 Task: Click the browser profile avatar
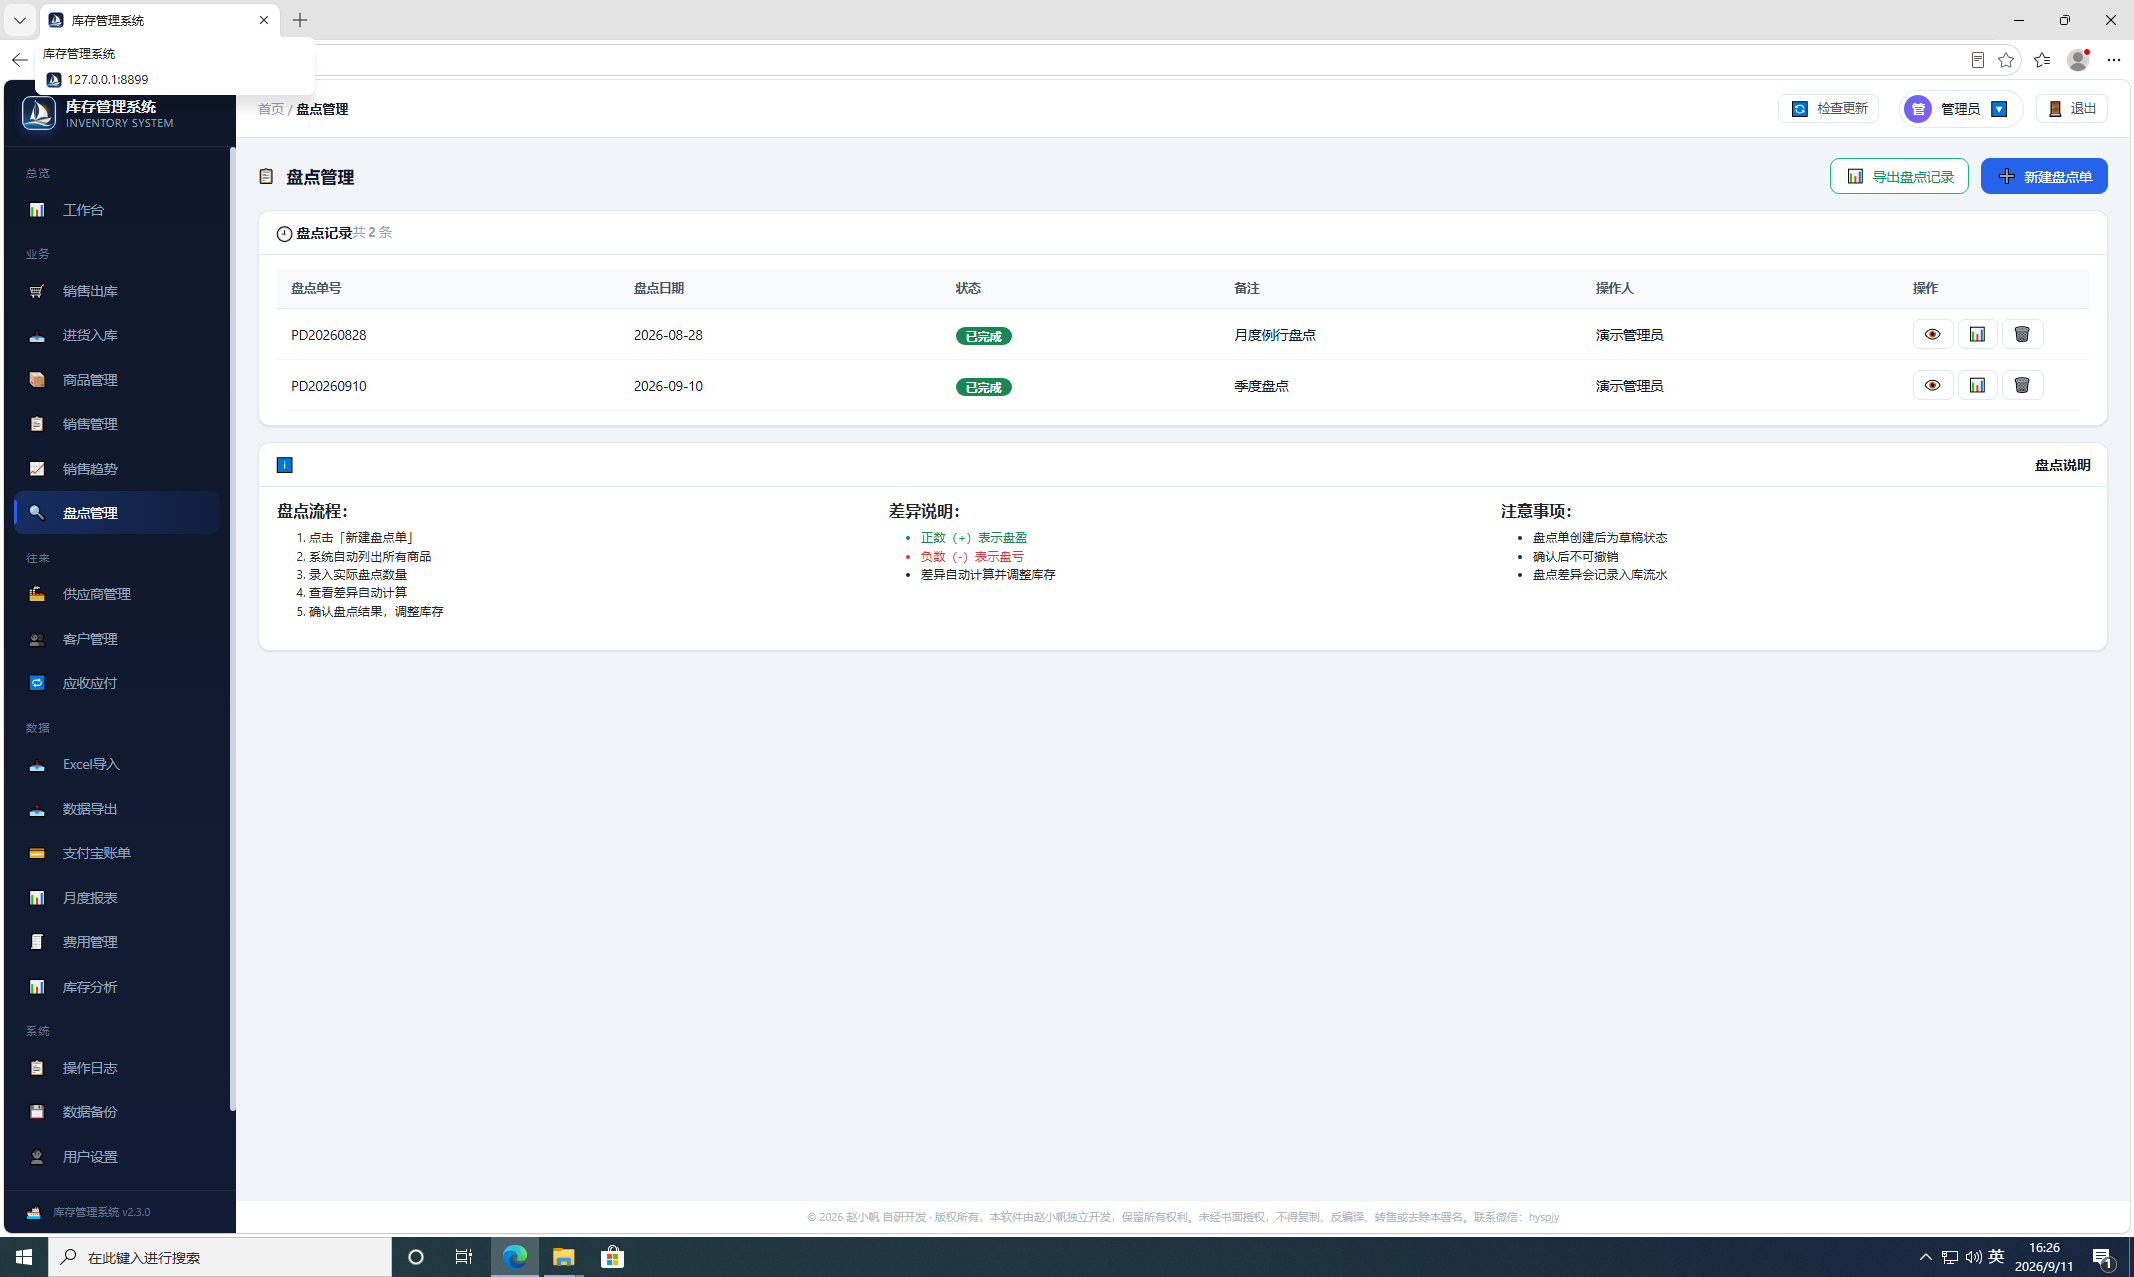pos(2078,60)
